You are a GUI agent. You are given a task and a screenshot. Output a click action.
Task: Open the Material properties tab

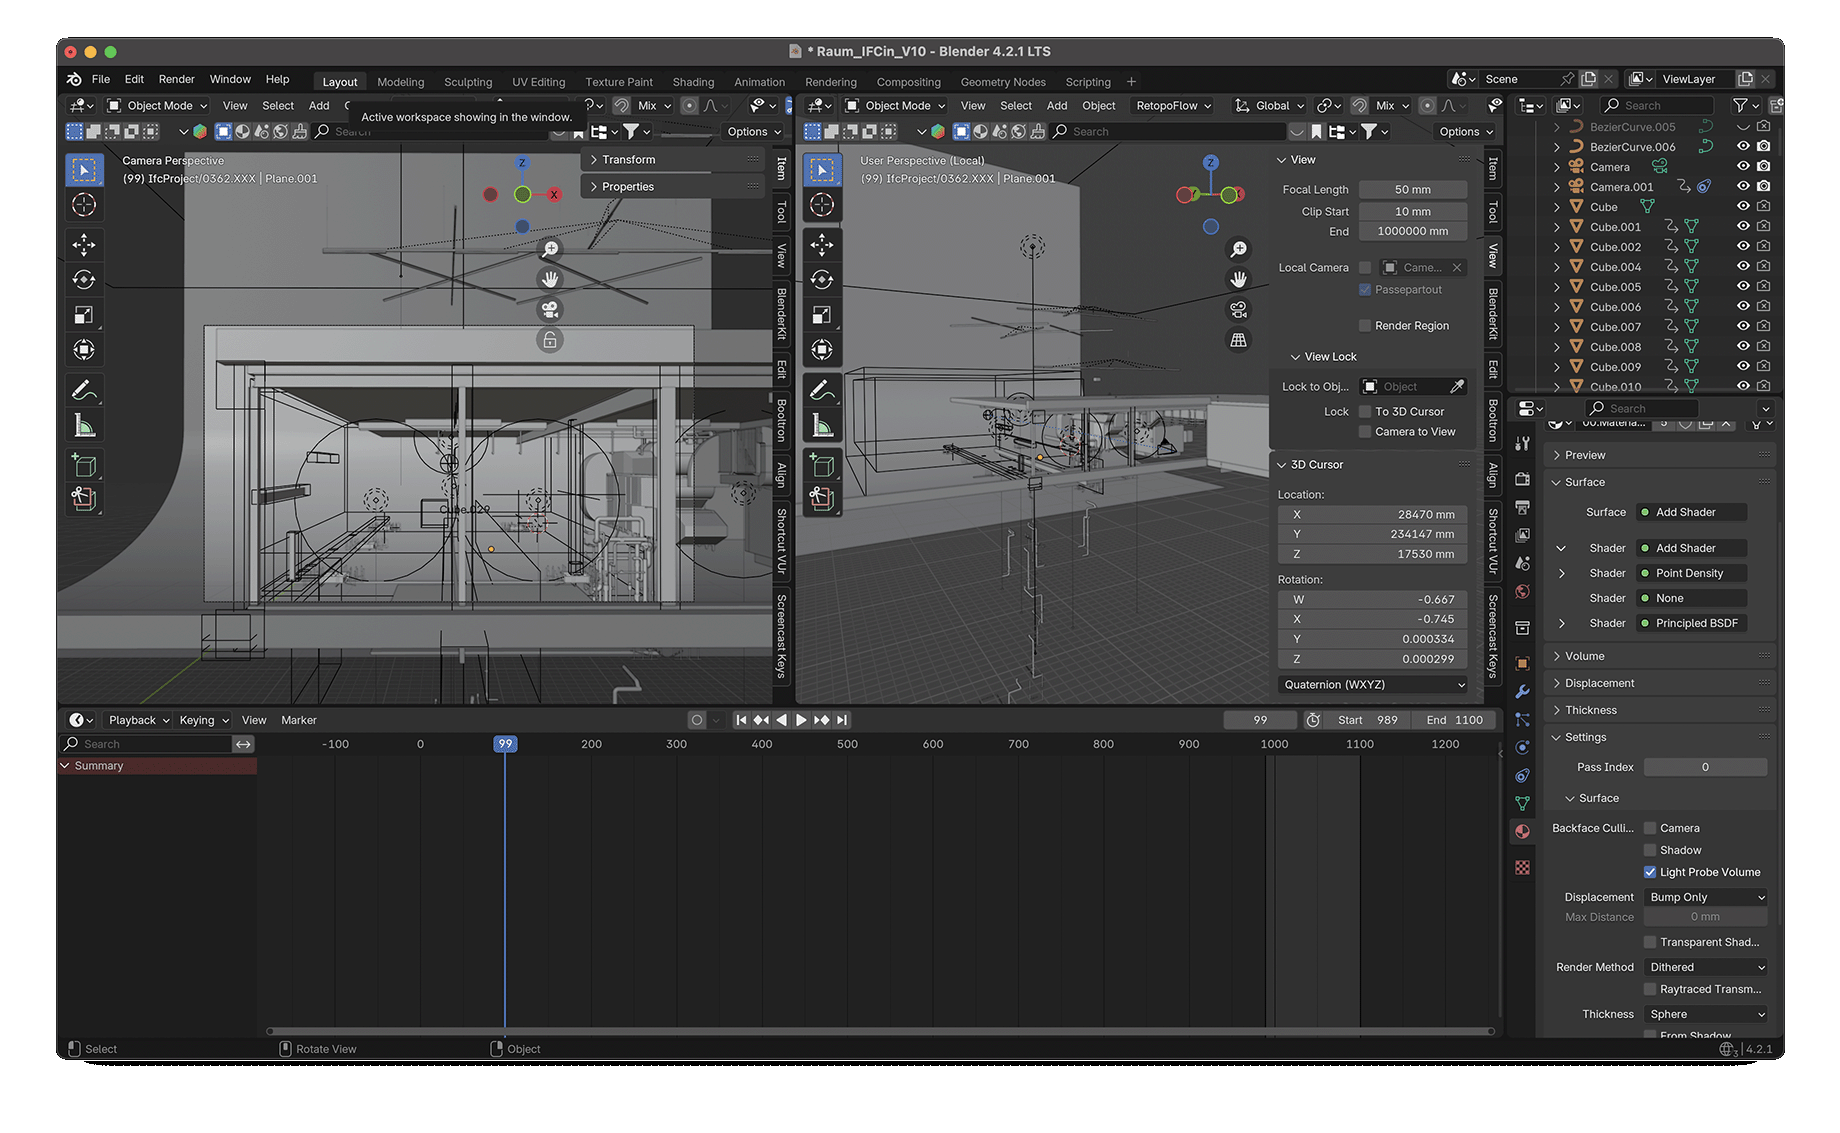pos(1522,832)
